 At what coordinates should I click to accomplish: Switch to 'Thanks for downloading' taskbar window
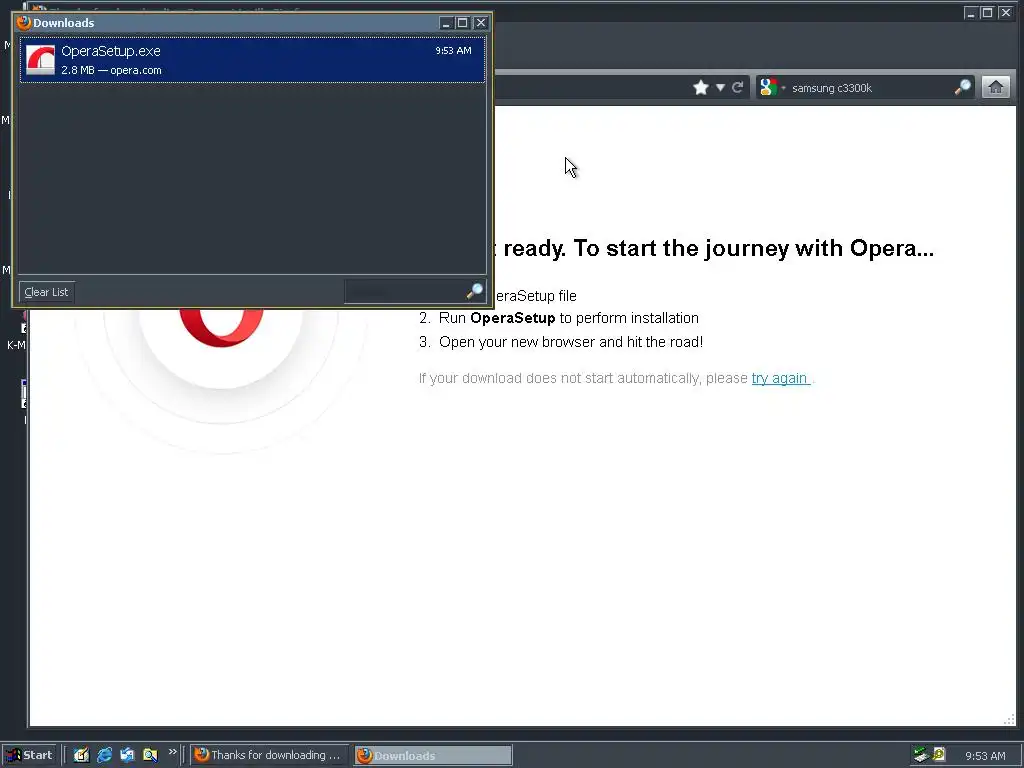[269, 755]
